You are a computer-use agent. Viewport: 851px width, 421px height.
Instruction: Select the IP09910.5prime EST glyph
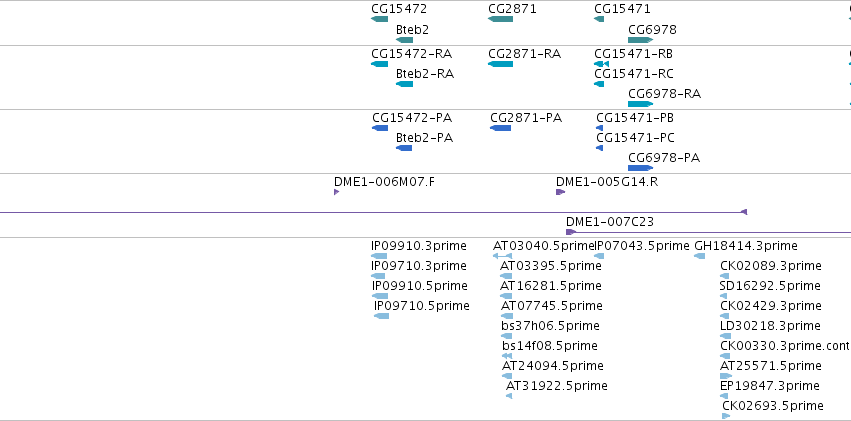click(x=380, y=296)
